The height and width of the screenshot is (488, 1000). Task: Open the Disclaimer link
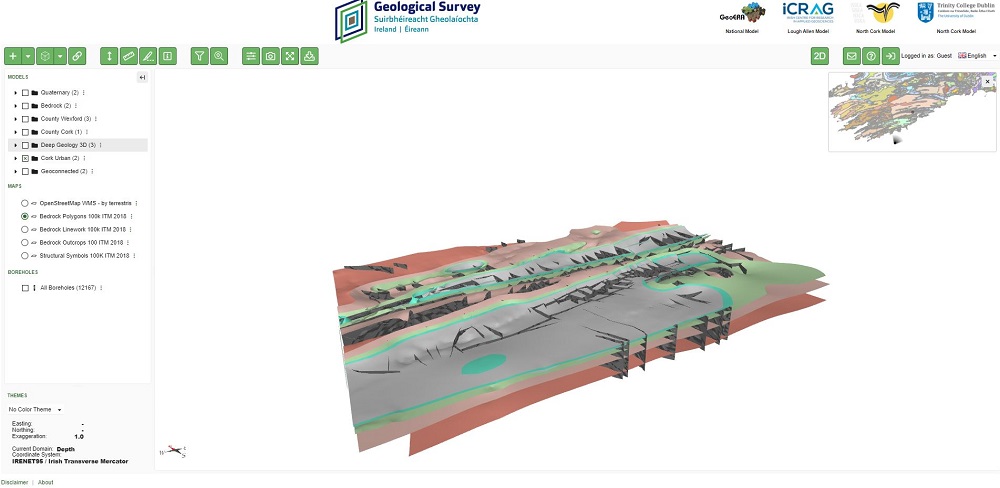tap(14, 482)
